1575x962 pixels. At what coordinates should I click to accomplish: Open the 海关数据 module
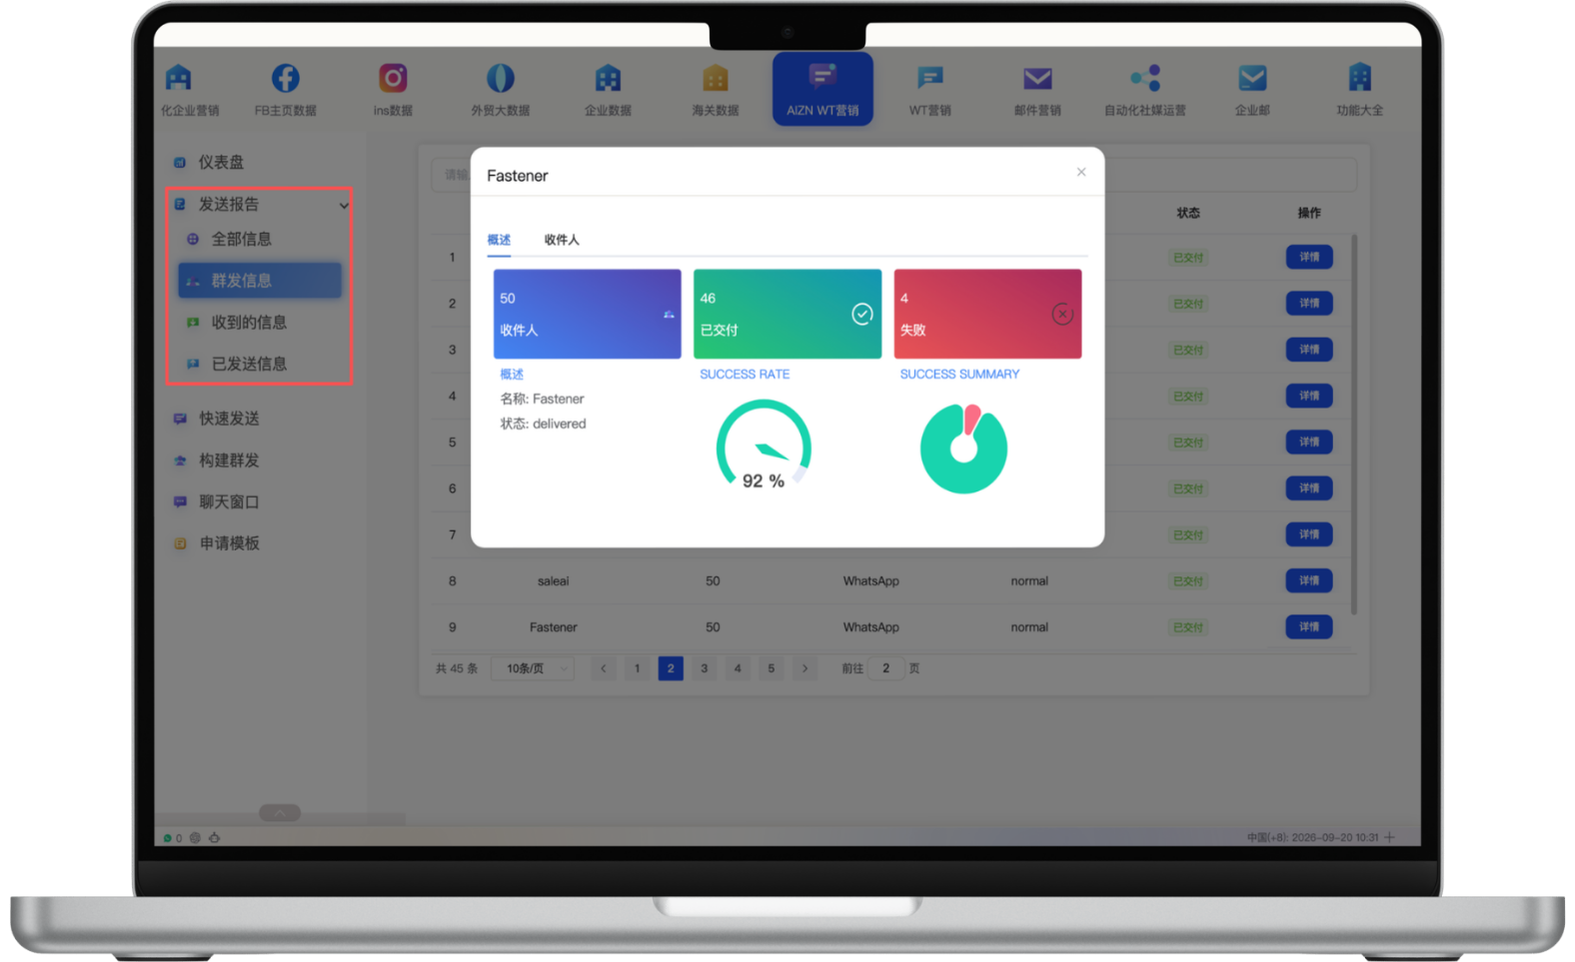[715, 90]
